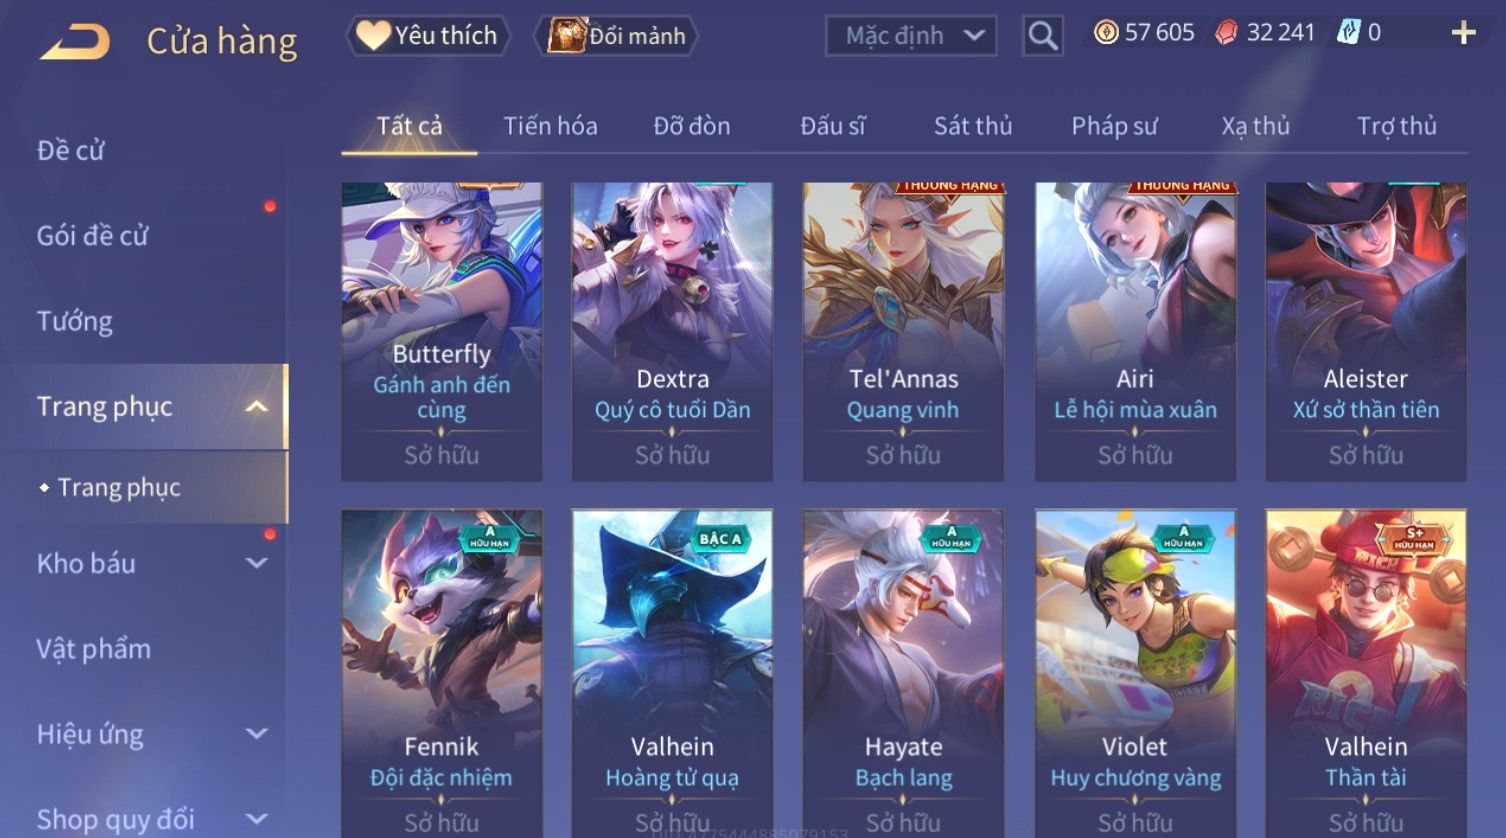The height and width of the screenshot is (838, 1506).
Task: Add currency with the plus icon
Action: tap(1463, 33)
